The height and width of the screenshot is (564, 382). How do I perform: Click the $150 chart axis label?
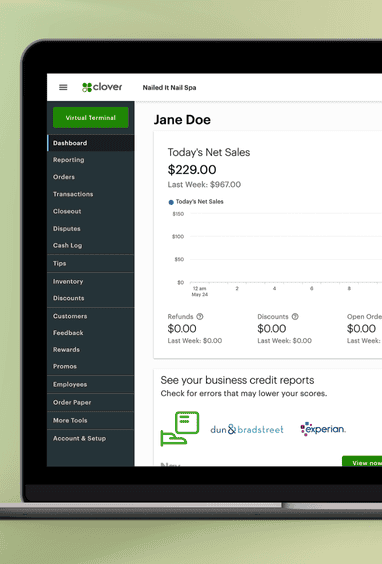178,214
